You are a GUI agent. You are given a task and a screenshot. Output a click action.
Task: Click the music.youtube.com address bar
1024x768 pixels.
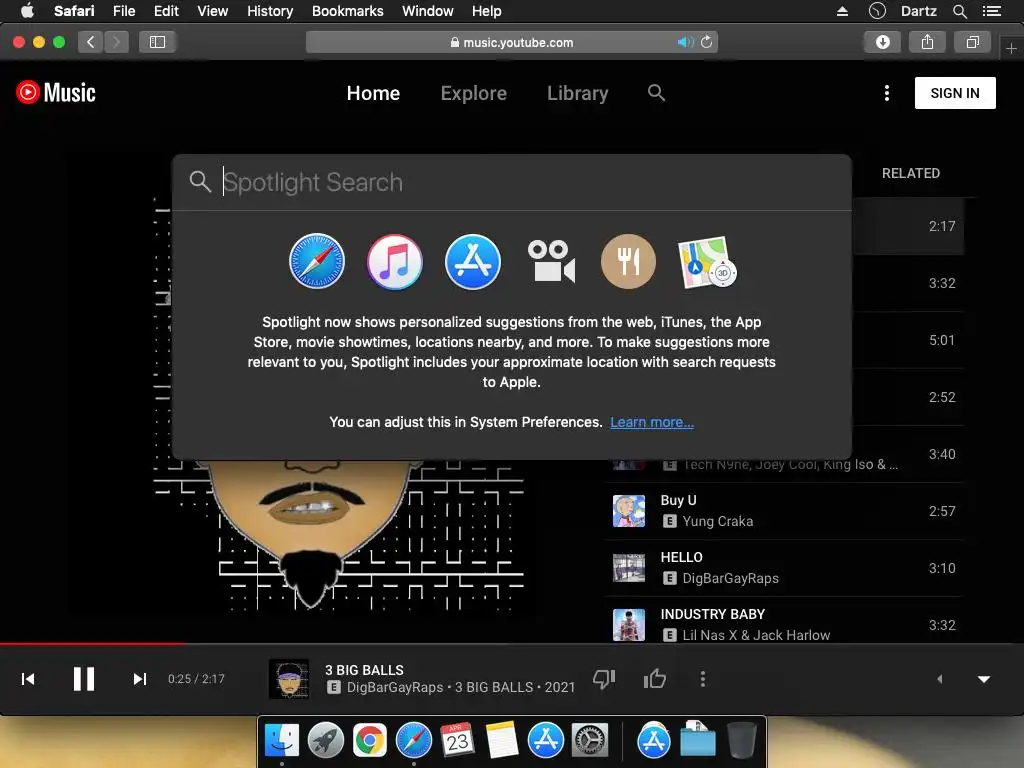(x=512, y=42)
